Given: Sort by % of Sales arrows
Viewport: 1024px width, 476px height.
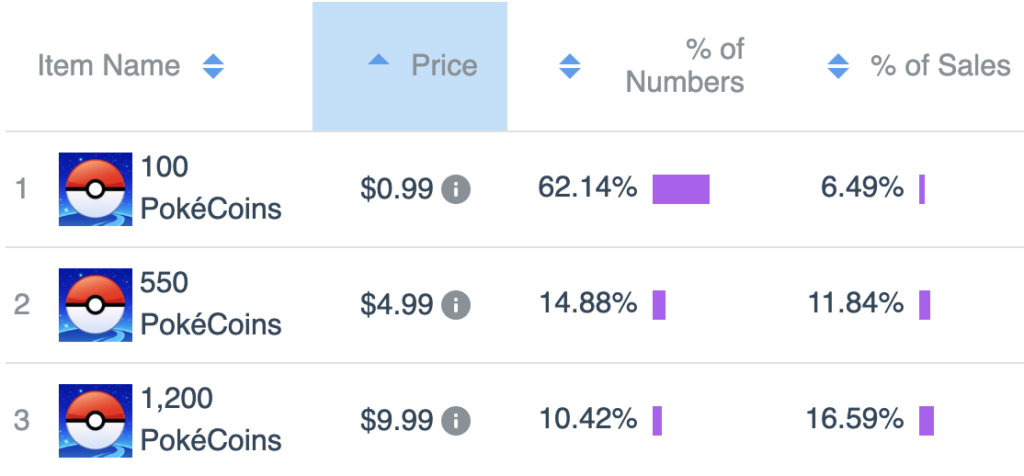Looking at the screenshot, I should click(838, 66).
